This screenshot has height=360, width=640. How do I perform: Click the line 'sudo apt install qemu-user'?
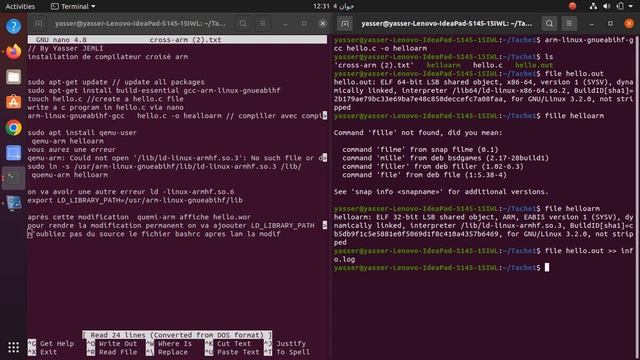(x=82, y=133)
